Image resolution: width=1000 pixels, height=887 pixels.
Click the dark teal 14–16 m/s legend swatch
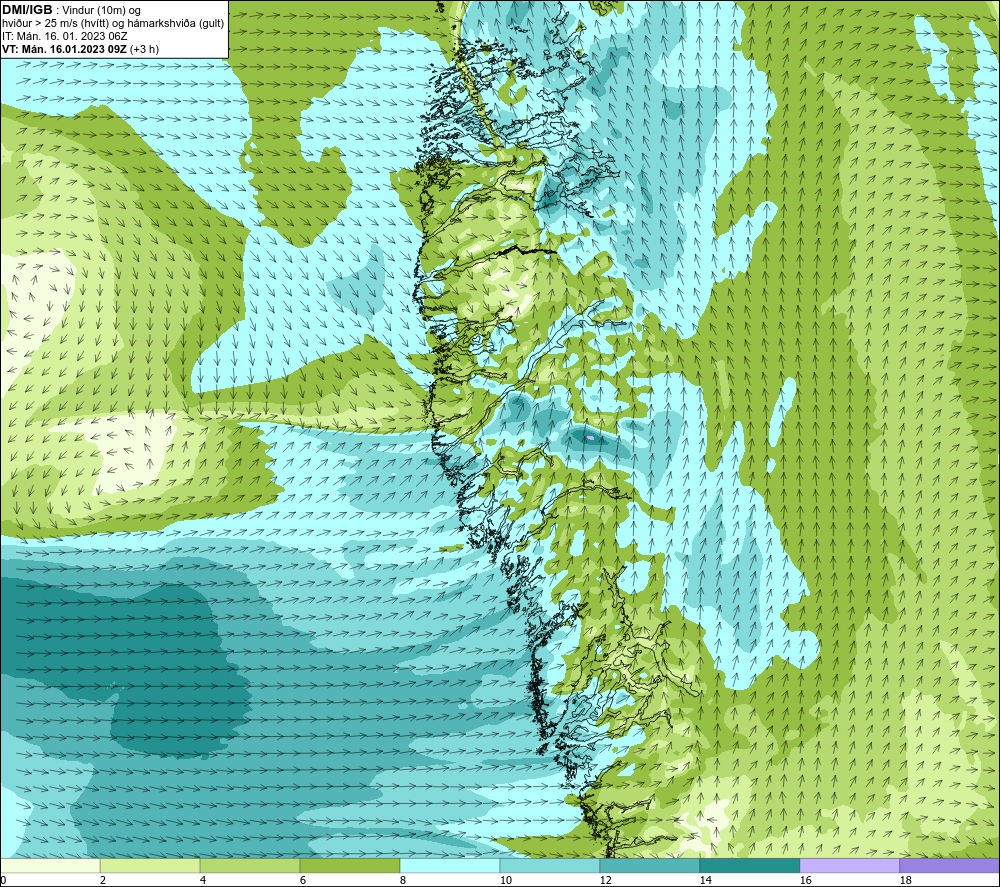pyautogui.click(x=749, y=865)
